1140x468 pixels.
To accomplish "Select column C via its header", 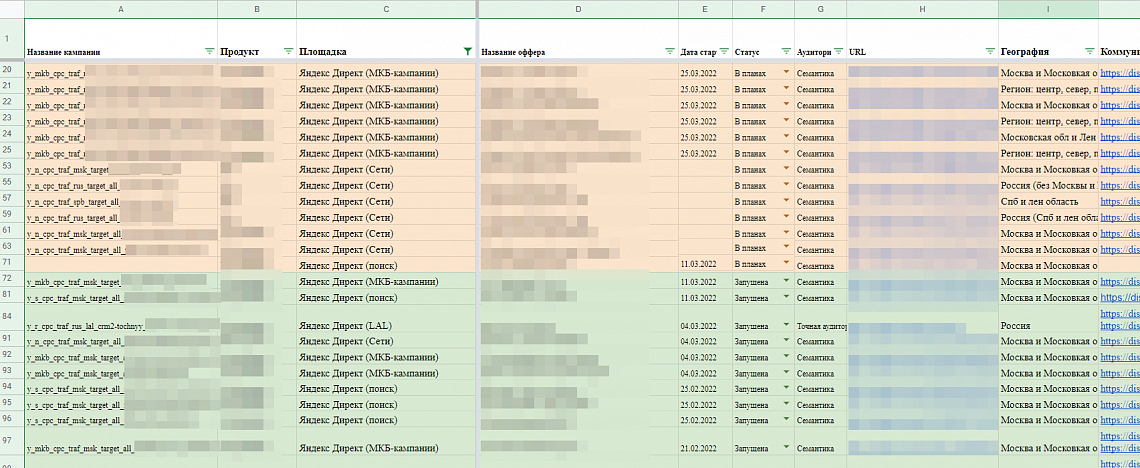I will (386, 8).
